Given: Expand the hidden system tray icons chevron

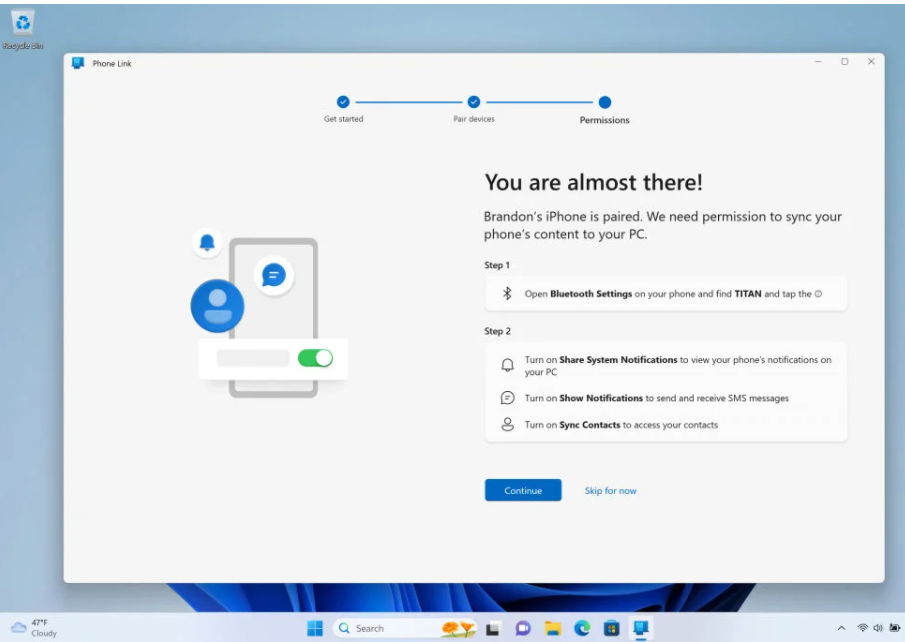Looking at the screenshot, I should [x=841, y=628].
